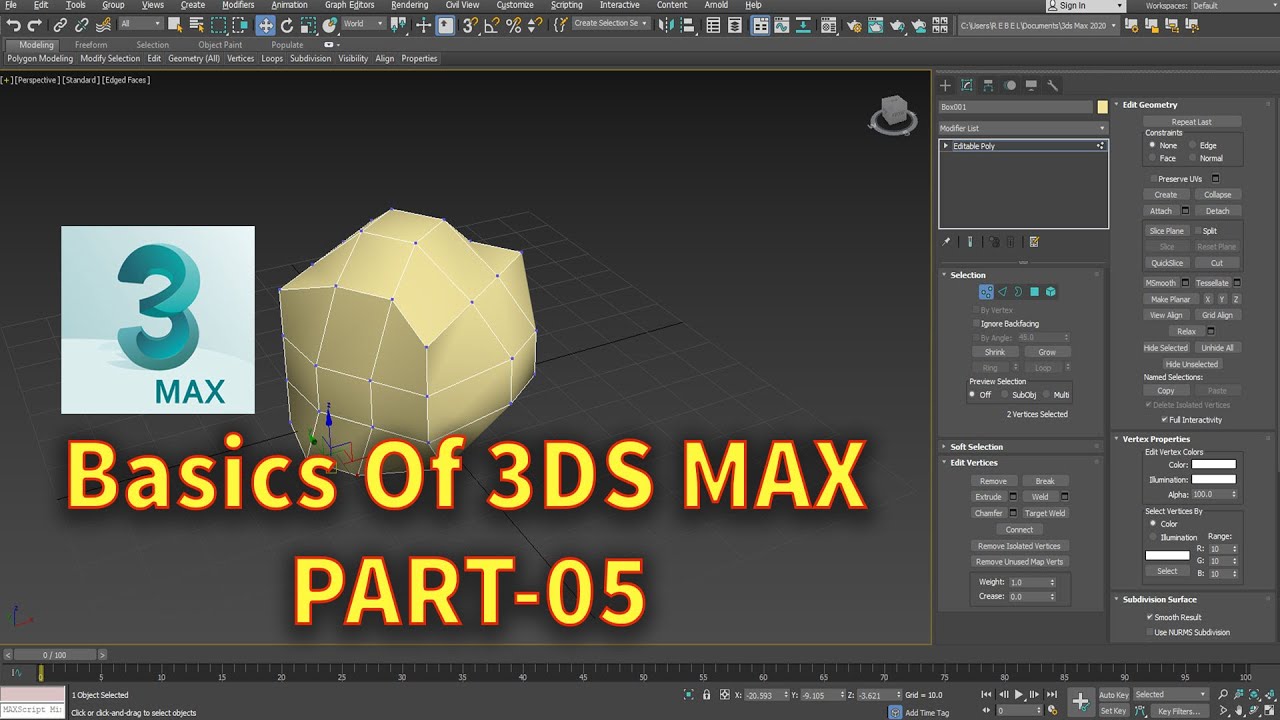The width and height of the screenshot is (1280, 720).
Task: Select the SubObj preview selection radio
Action: click(1004, 395)
